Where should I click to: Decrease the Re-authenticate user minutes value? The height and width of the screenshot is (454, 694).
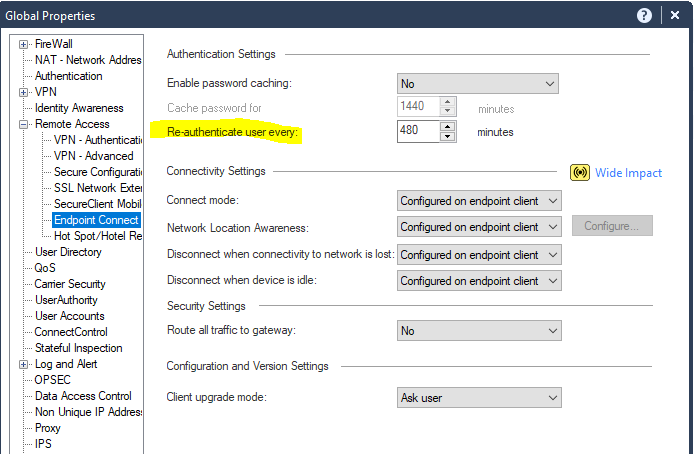click(x=448, y=137)
